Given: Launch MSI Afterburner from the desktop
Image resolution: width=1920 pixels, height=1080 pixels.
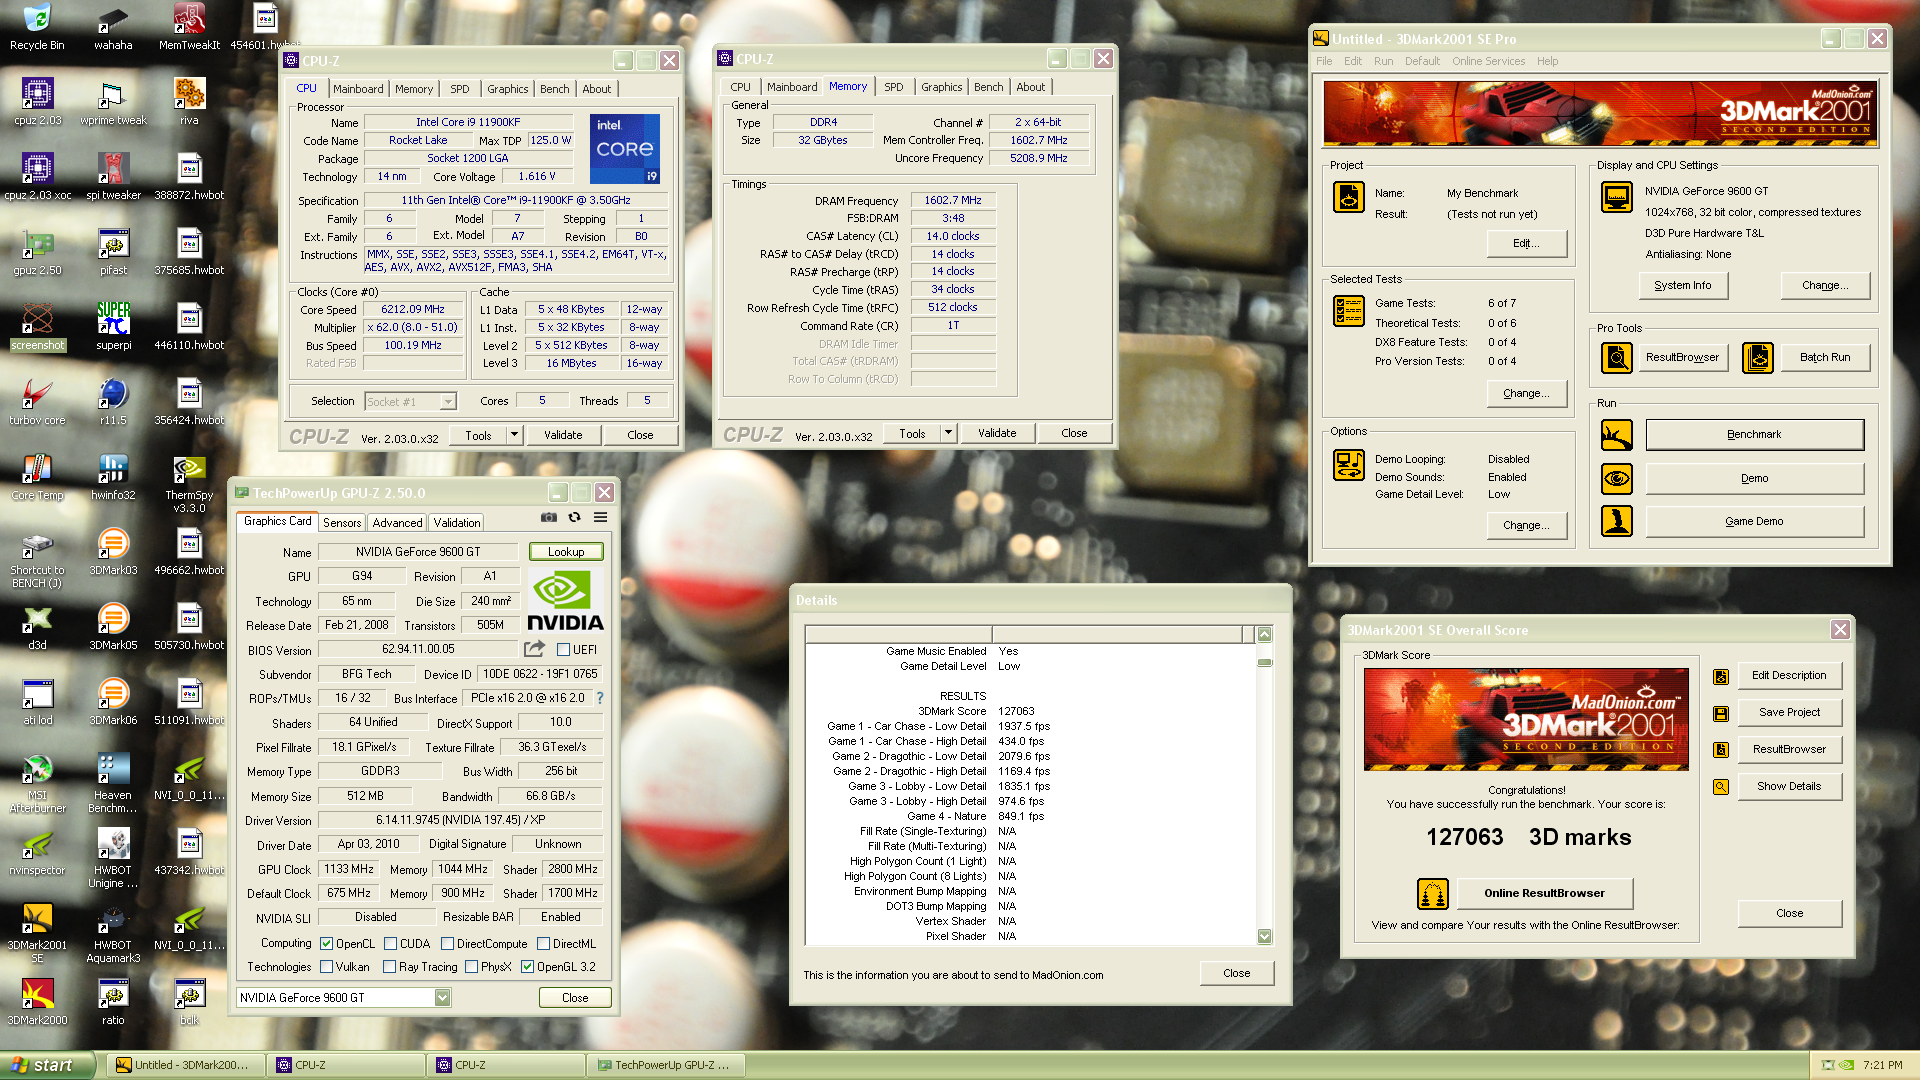Looking at the screenshot, I should [37, 784].
